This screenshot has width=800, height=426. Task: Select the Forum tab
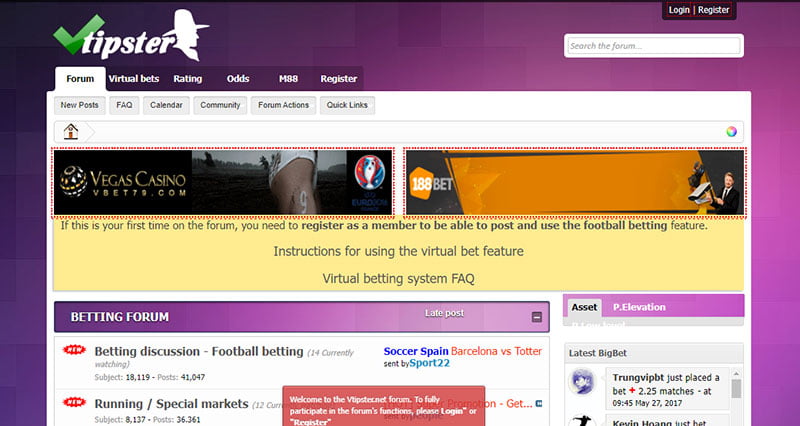click(x=80, y=79)
